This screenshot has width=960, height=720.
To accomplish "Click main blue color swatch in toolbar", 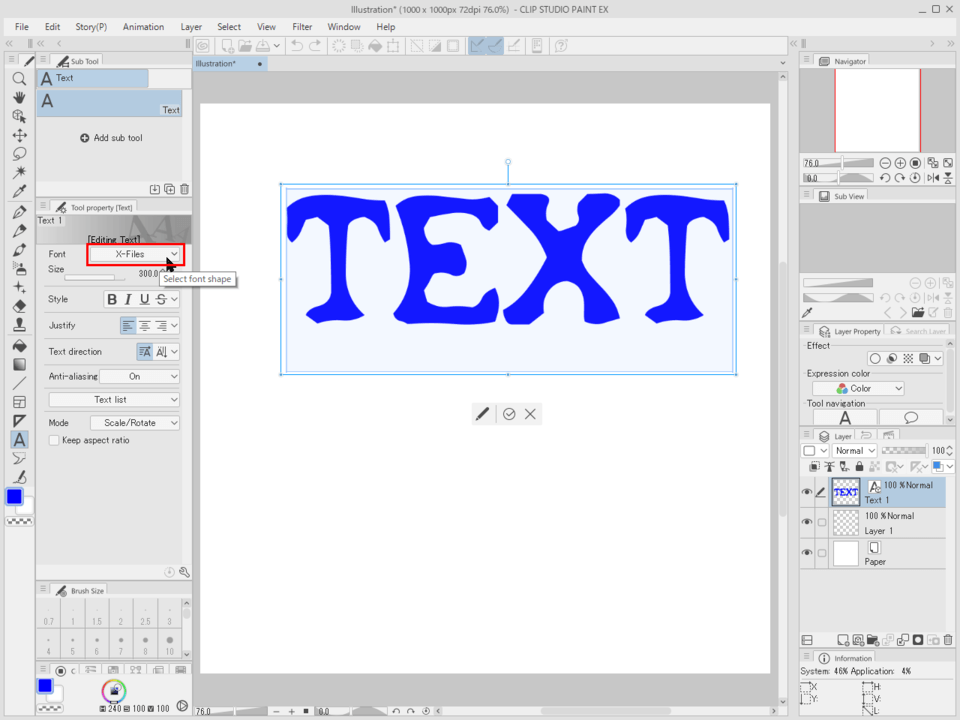I will click(15, 497).
